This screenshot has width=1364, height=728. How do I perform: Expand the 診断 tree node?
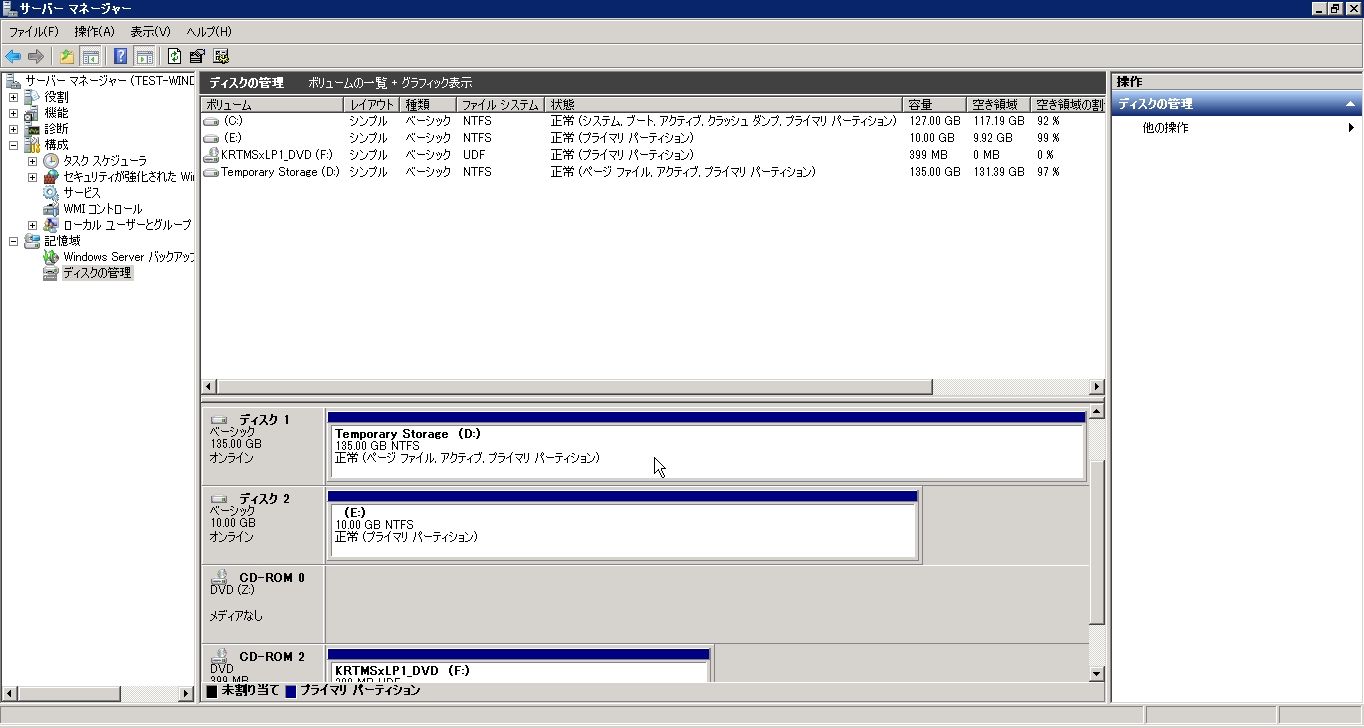[13, 130]
